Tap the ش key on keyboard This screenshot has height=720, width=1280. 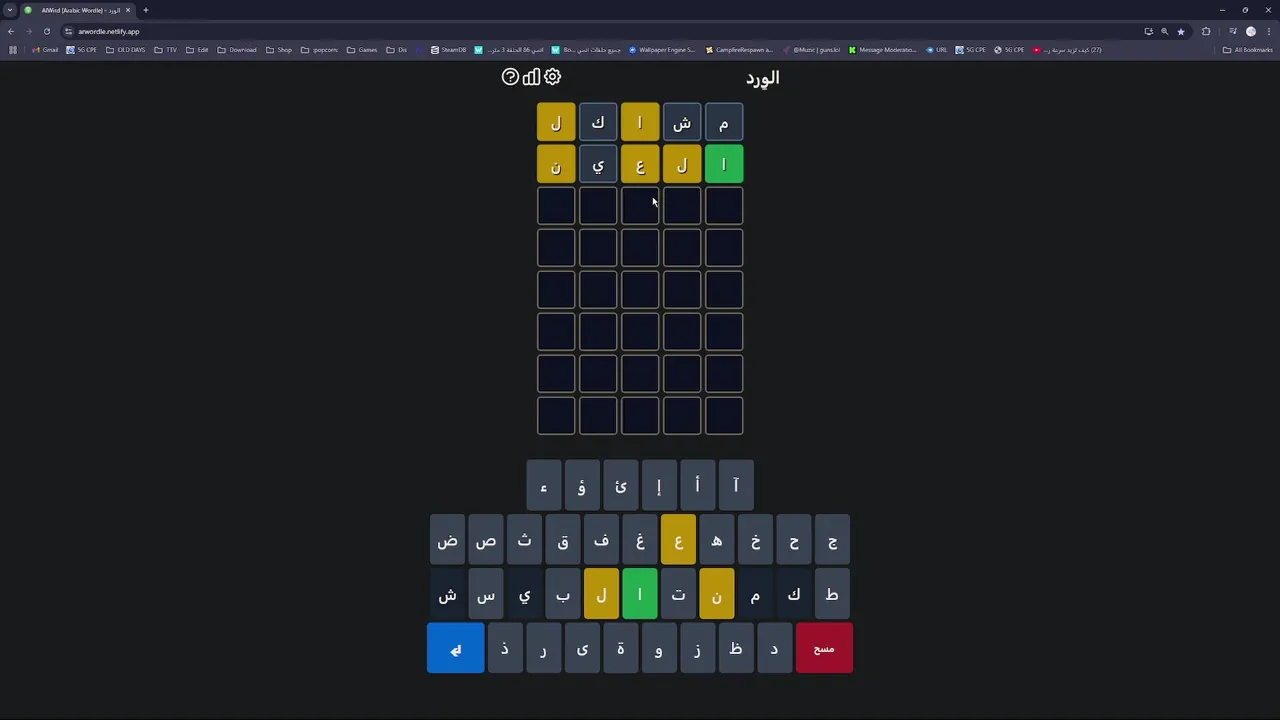click(447, 595)
